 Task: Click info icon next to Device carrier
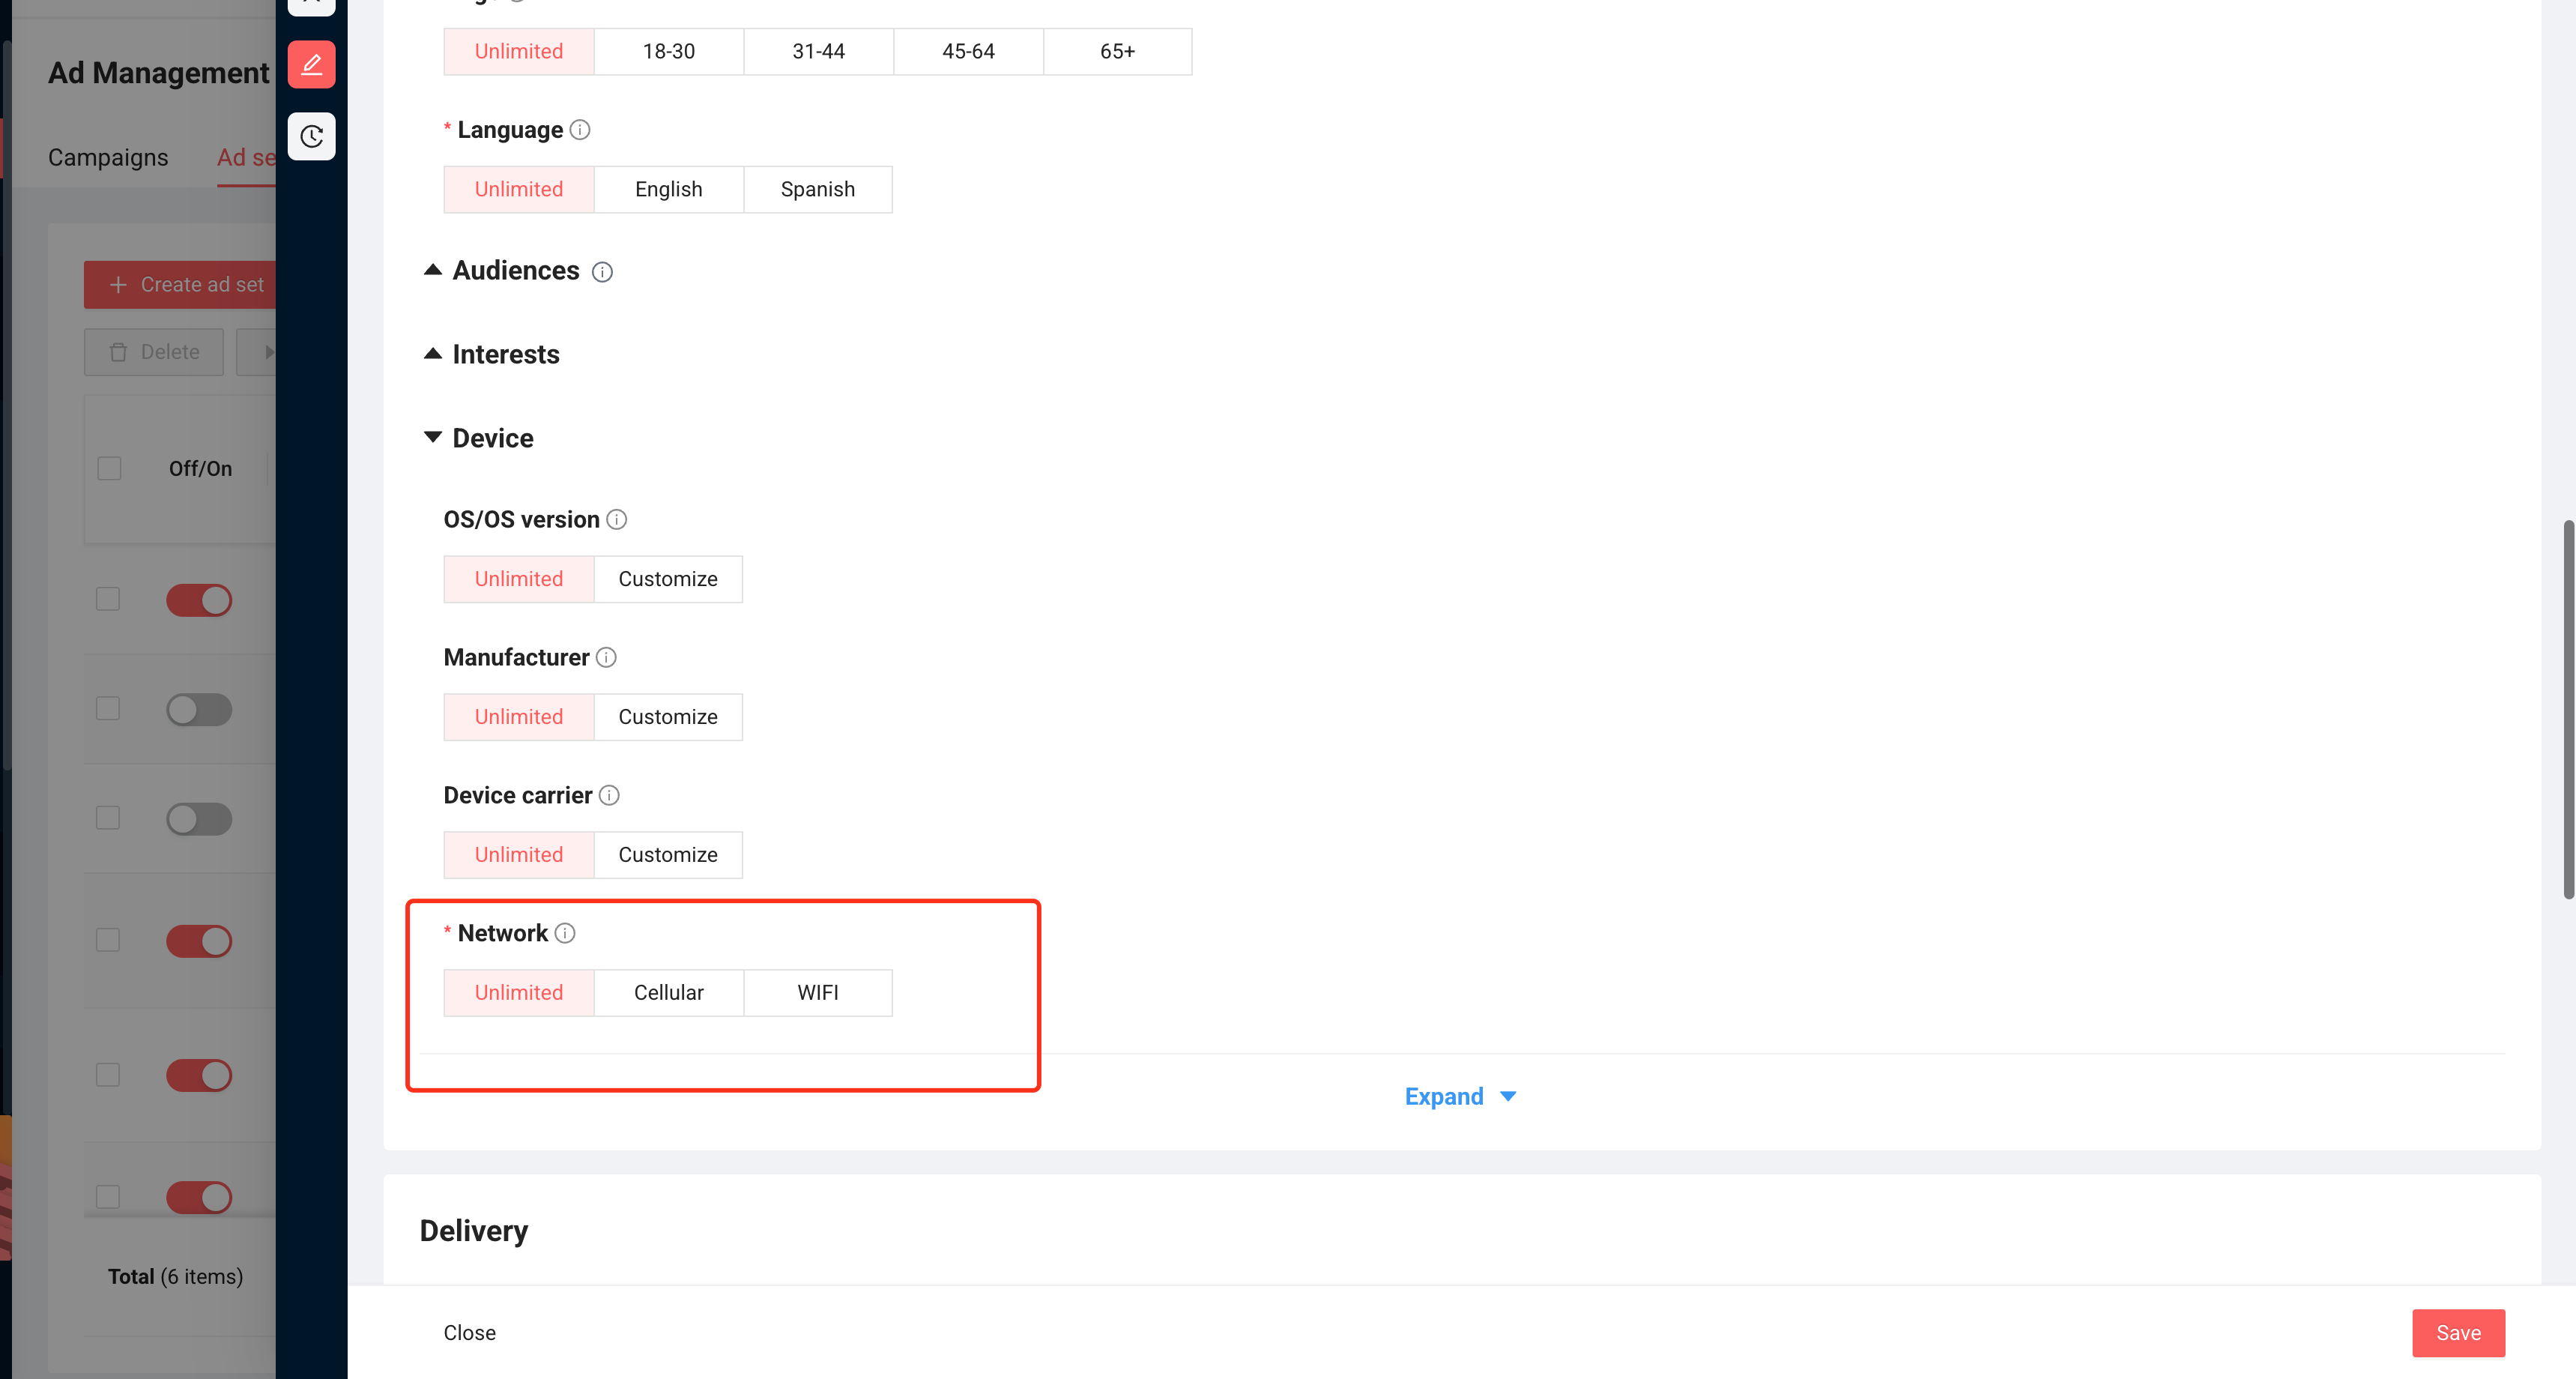[609, 795]
